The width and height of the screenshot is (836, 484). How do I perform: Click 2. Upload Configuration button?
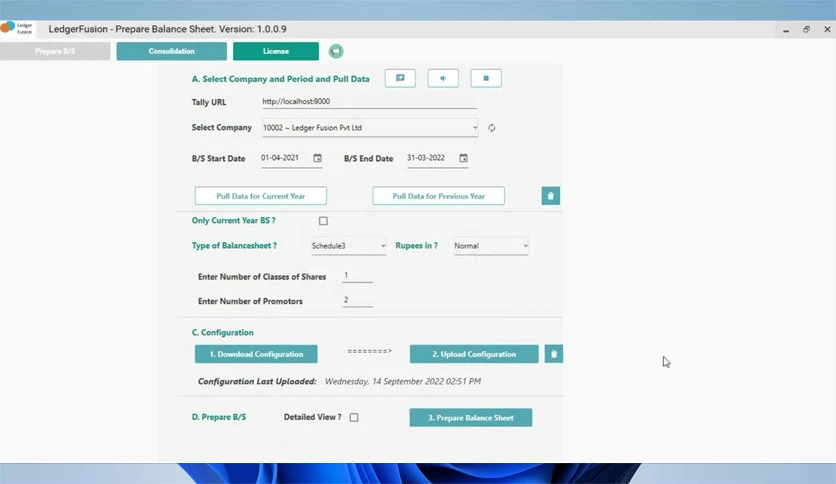(474, 354)
